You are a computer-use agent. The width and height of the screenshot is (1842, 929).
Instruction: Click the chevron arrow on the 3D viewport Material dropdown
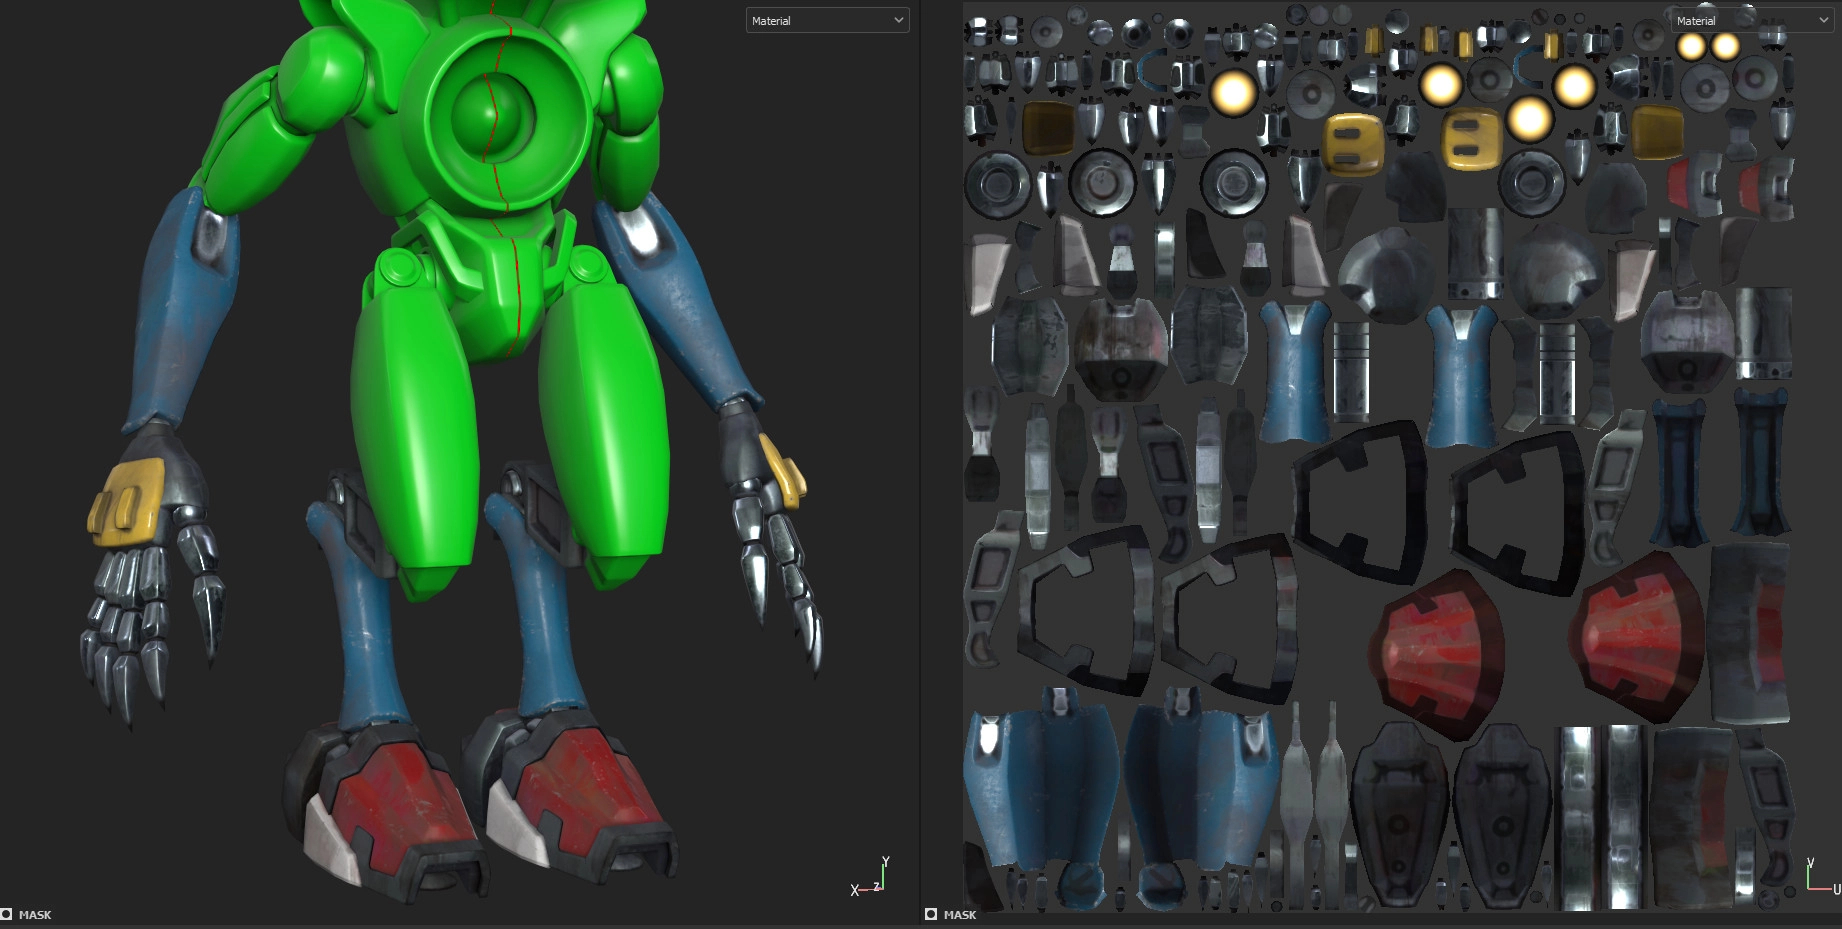898,20
